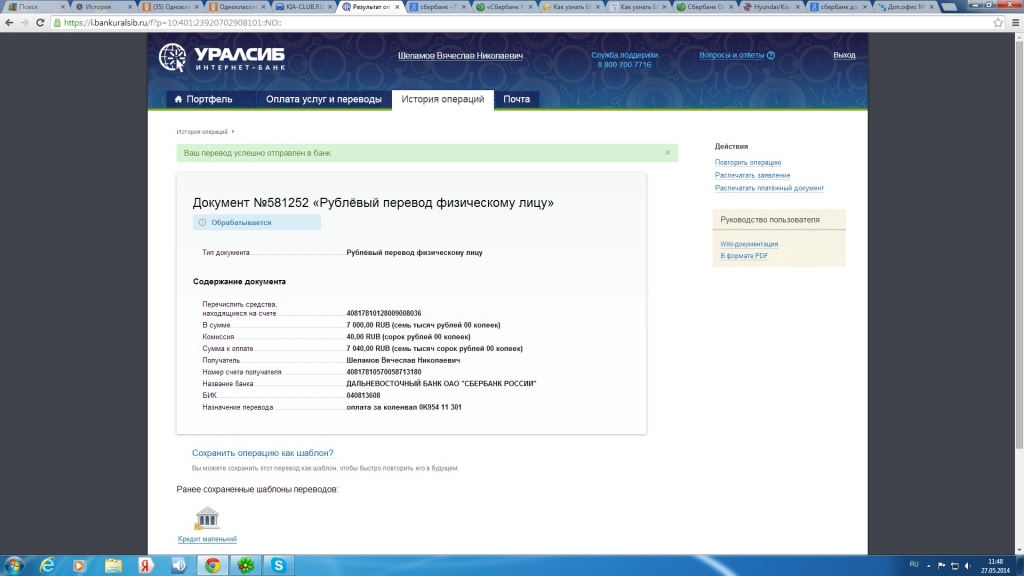Click the browser page reload button
Screen dimensions: 1024x576
[42, 22]
